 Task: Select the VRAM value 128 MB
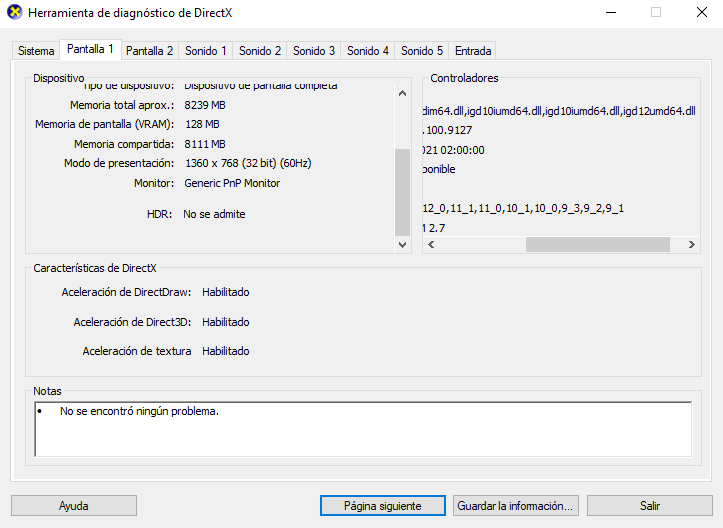[x=202, y=124]
